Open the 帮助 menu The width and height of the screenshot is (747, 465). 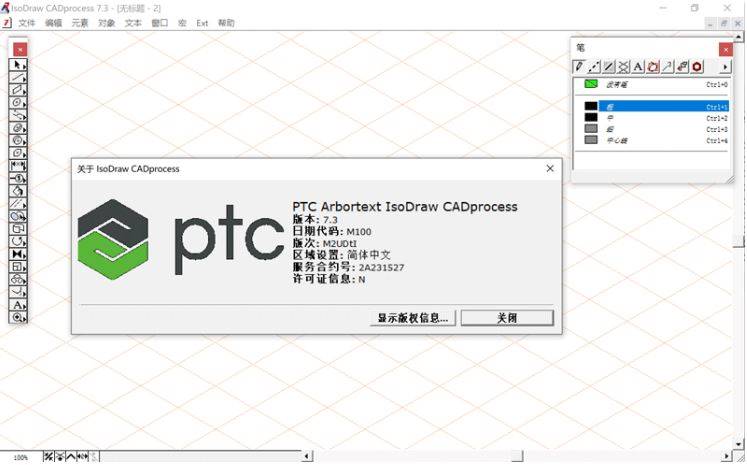(x=226, y=23)
